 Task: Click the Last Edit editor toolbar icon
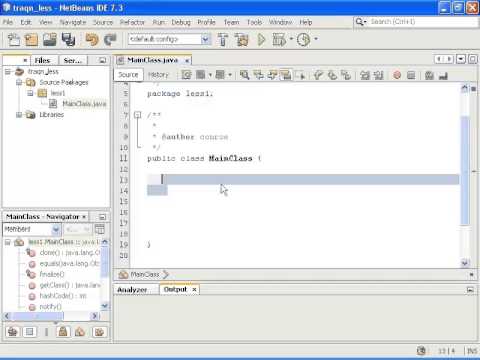point(186,75)
